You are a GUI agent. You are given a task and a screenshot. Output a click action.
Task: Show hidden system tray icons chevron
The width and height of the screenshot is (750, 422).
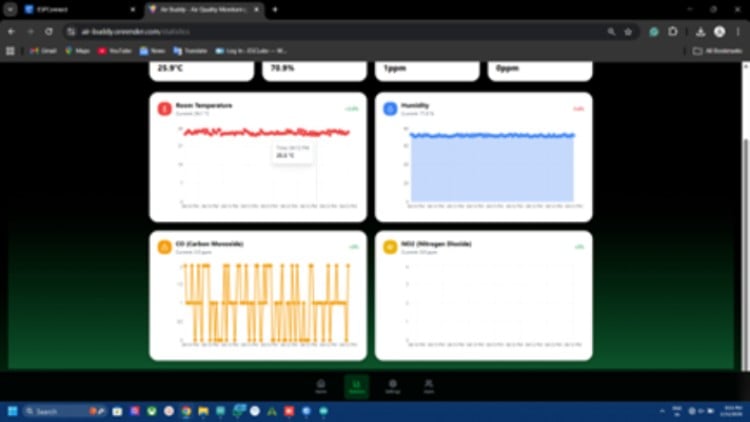tap(662, 411)
